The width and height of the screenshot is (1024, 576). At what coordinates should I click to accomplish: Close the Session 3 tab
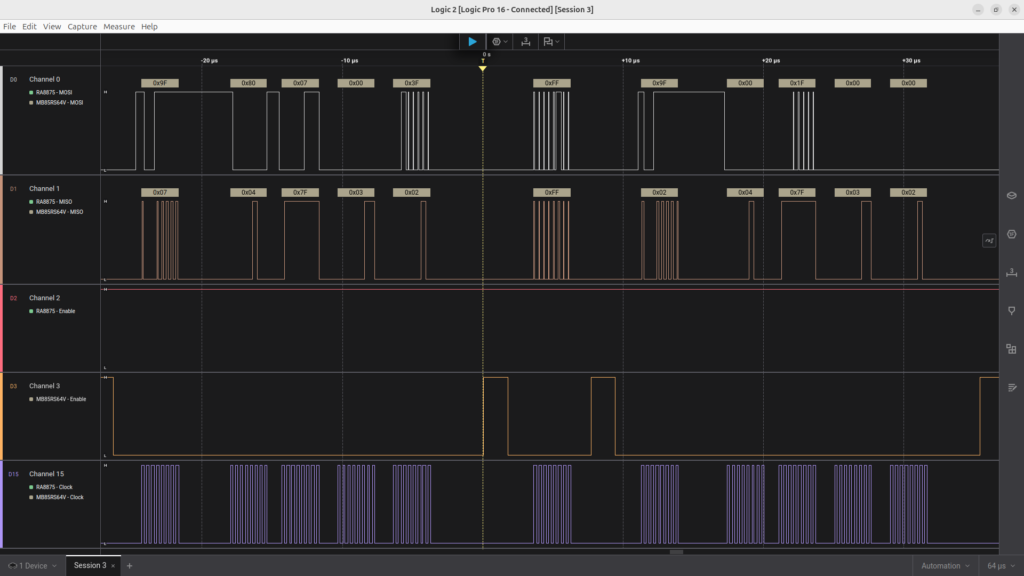point(113,566)
